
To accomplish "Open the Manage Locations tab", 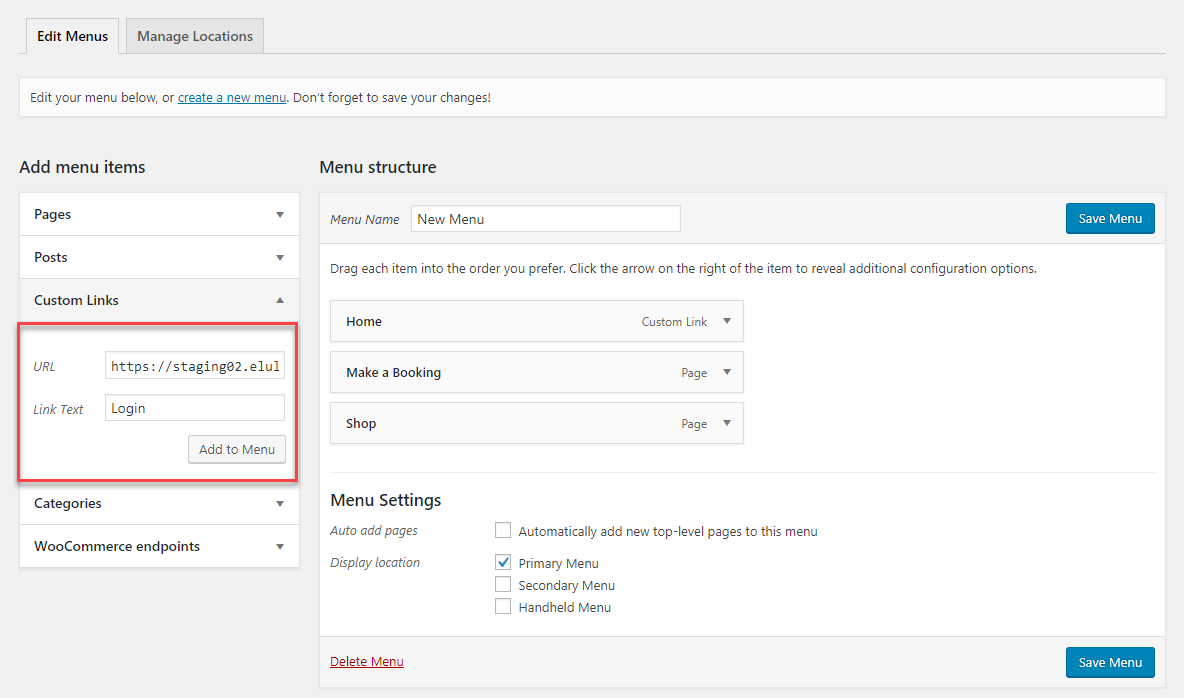I will (x=195, y=36).
